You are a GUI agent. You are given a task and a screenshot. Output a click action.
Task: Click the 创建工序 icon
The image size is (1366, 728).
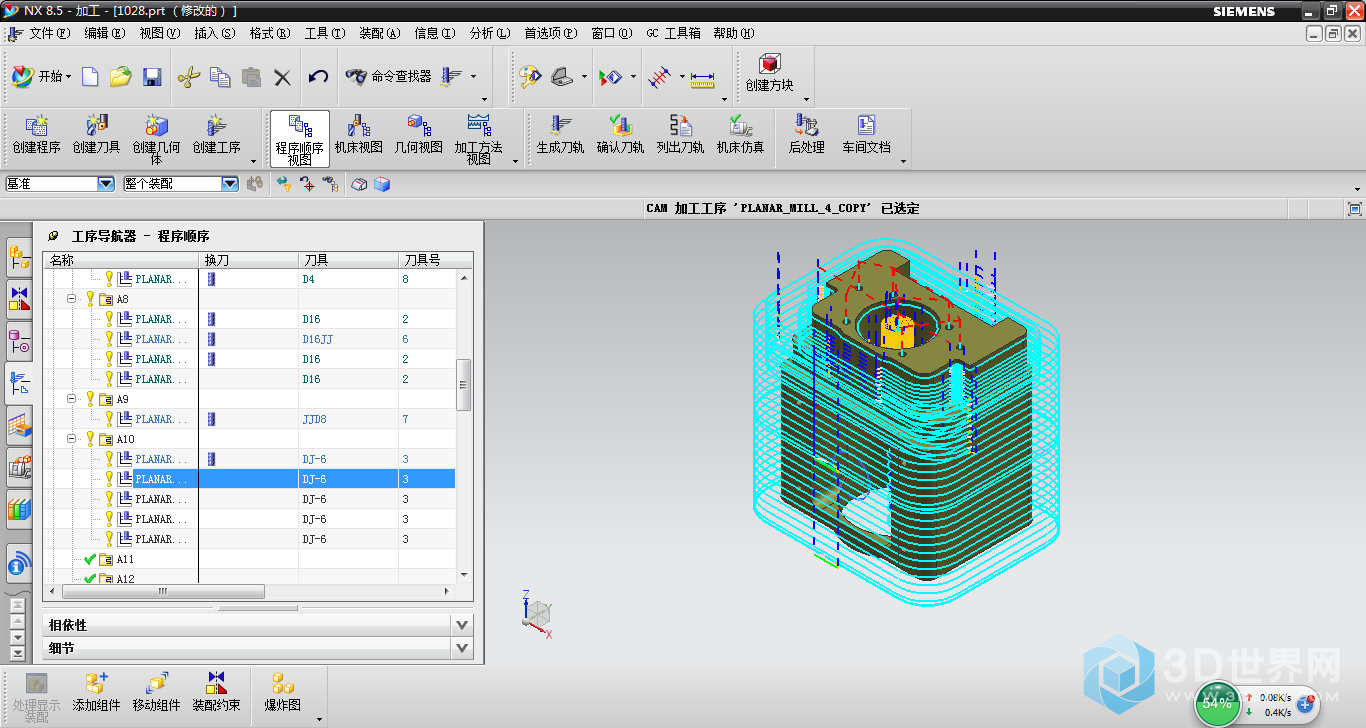(x=217, y=136)
